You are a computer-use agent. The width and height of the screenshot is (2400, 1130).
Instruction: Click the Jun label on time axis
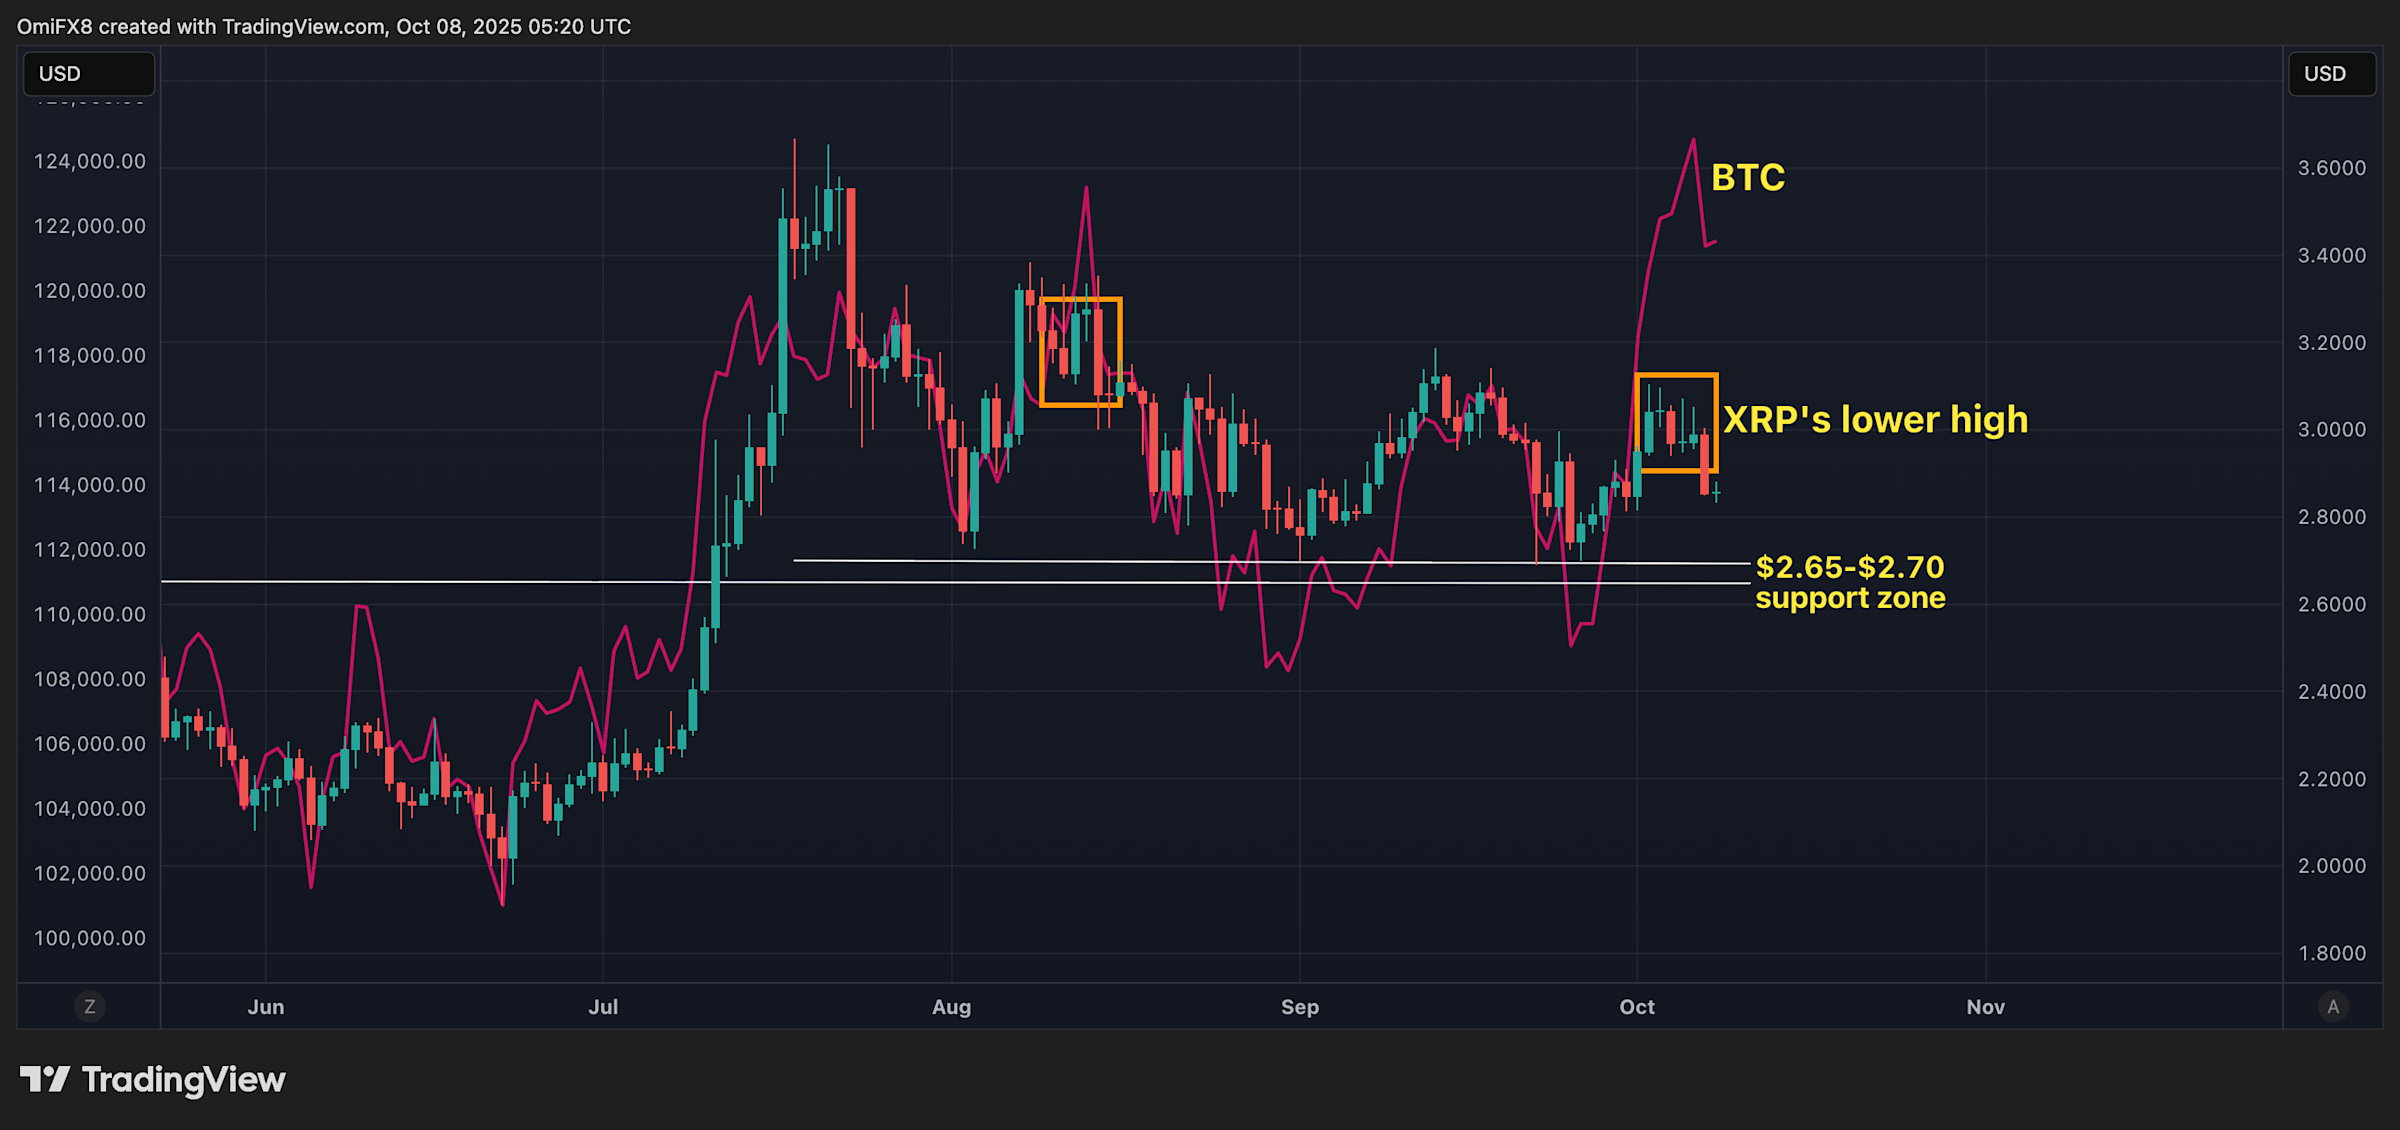click(266, 1007)
